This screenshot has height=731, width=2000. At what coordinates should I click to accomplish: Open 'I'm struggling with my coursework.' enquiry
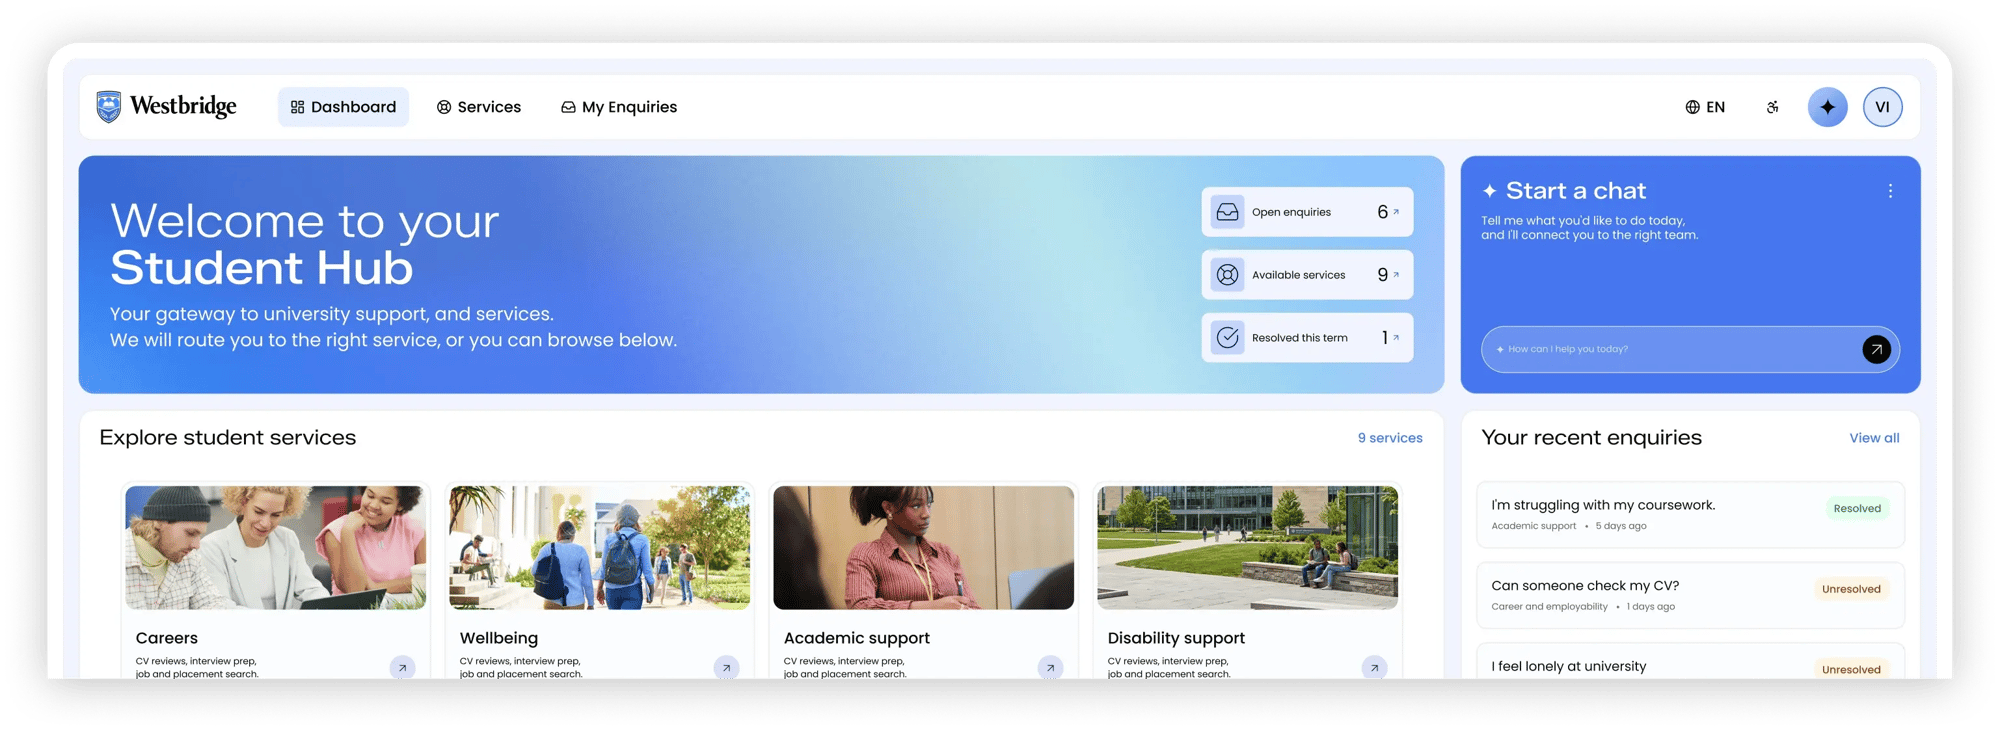tap(1690, 514)
